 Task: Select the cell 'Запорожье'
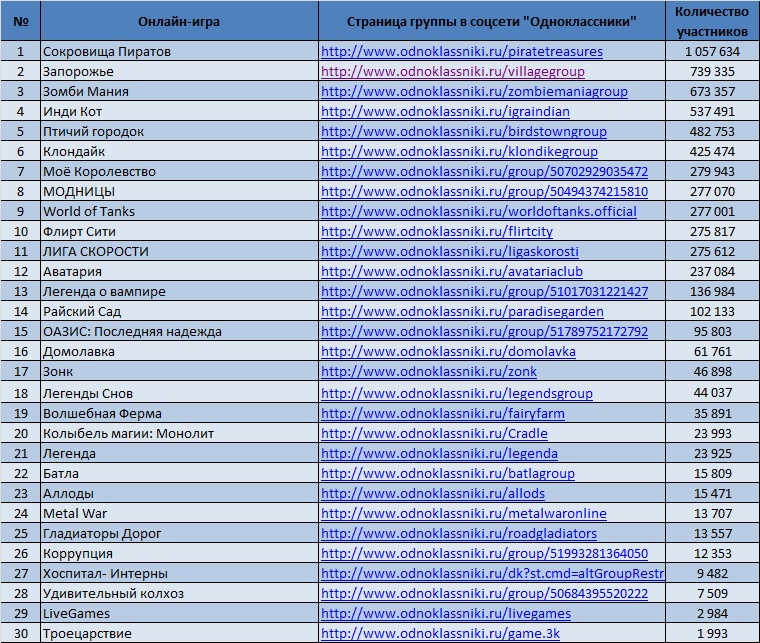coord(179,71)
